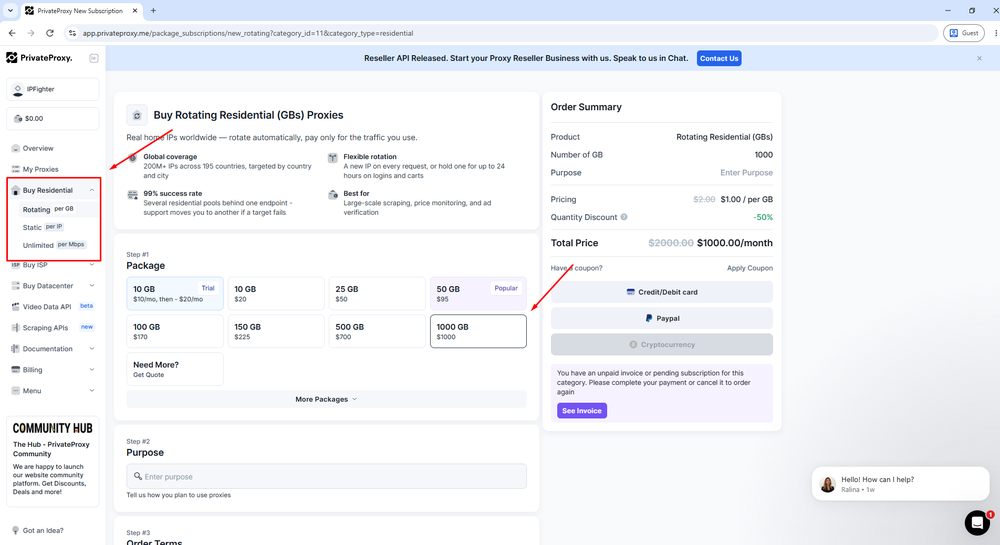Screen dimensions: 1000x545
Task: Expand More Packages dropdown
Action: coord(327,400)
